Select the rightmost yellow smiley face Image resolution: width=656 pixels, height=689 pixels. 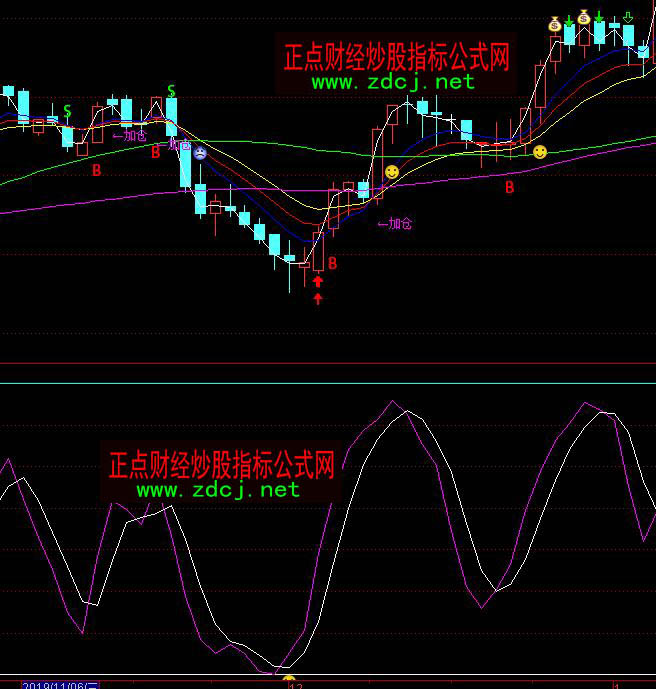540,152
